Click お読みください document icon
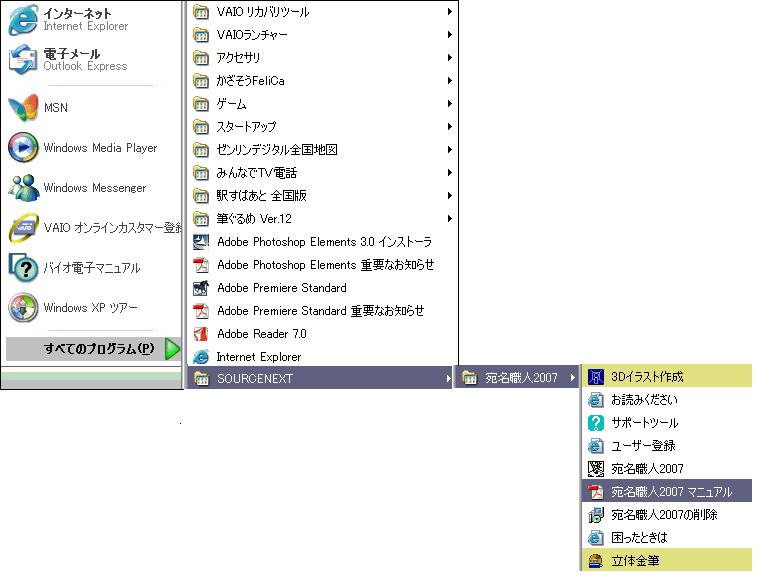 (596, 400)
